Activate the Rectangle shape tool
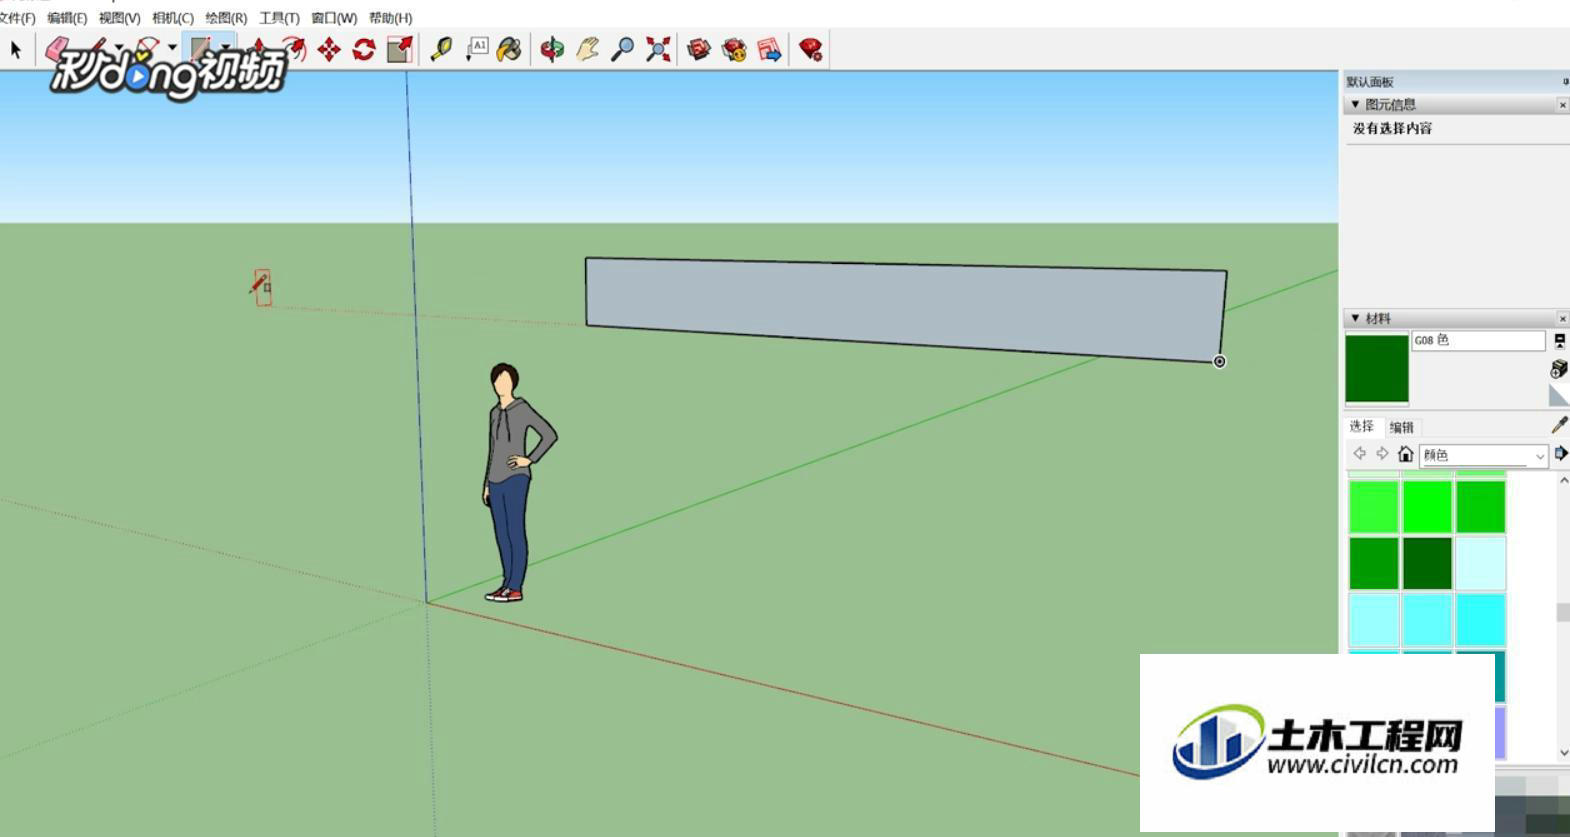Viewport: 1570px width, 837px height. point(201,49)
